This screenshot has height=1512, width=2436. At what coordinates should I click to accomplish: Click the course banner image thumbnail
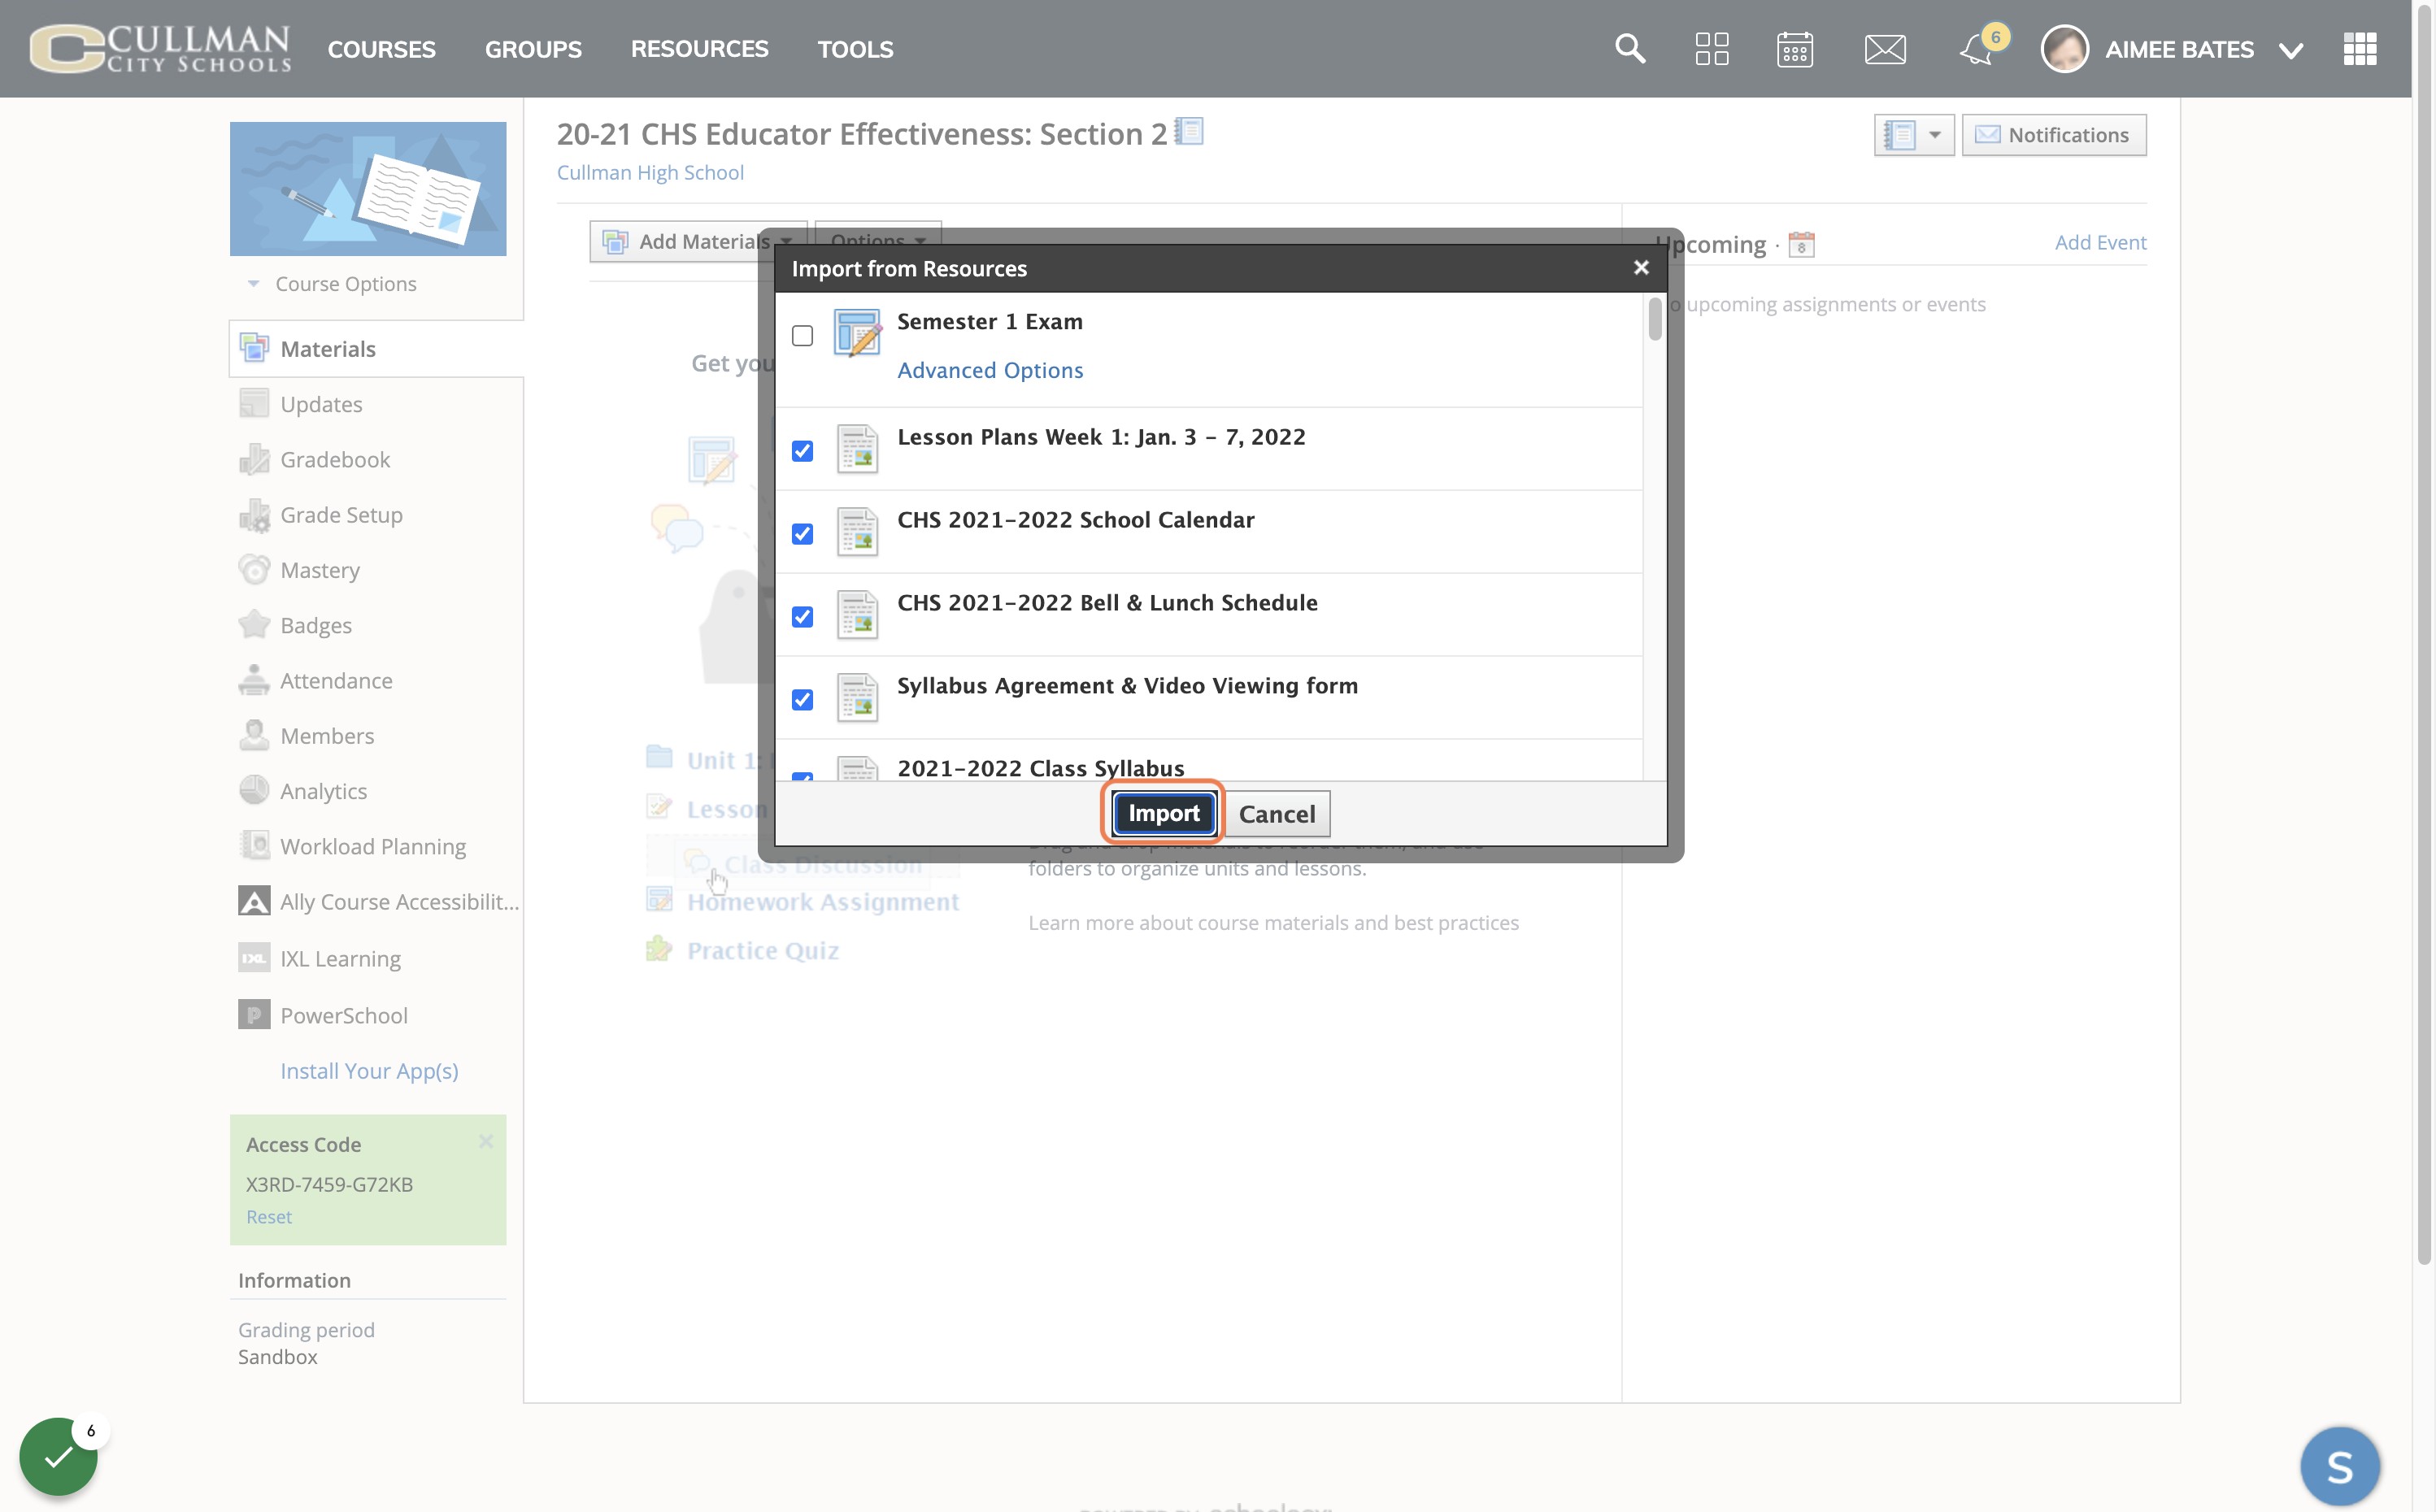click(368, 188)
